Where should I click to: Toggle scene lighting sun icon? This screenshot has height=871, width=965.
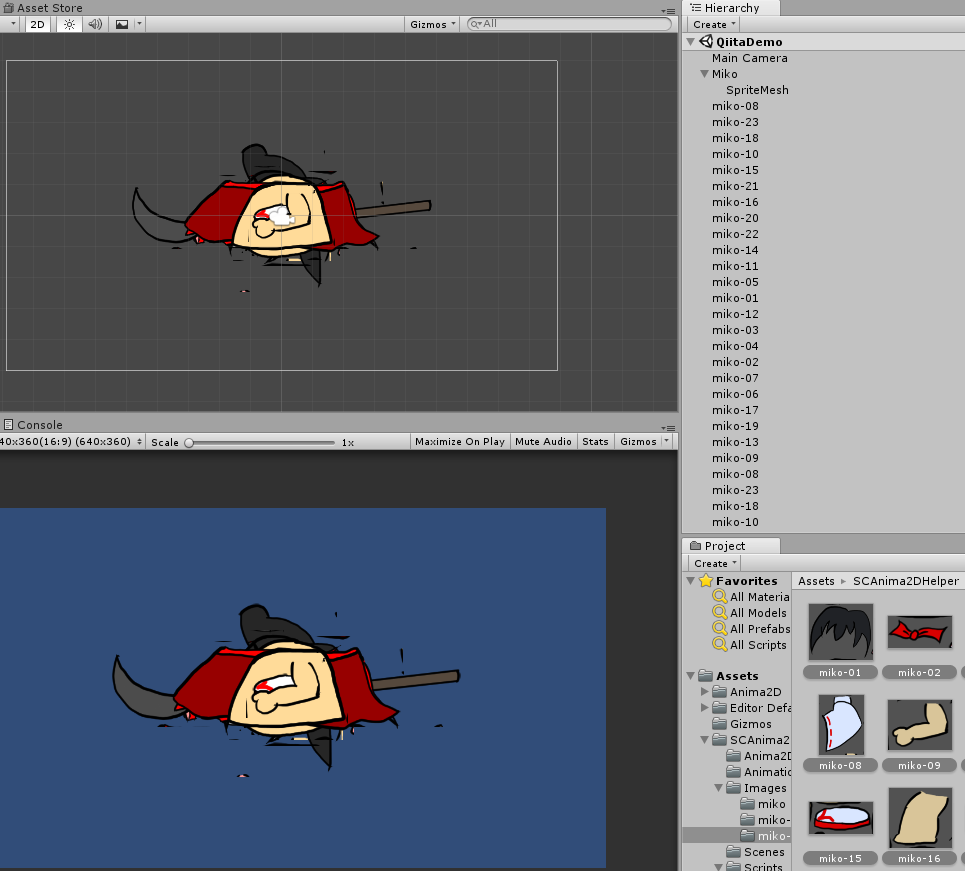(x=69, y=24)
